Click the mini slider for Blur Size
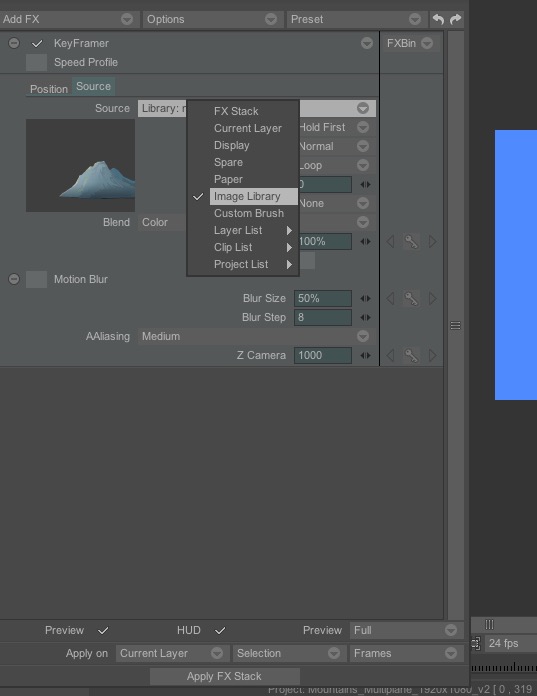Image resolution: width=537 pixels, height=696 pixels. pos(365,298)
